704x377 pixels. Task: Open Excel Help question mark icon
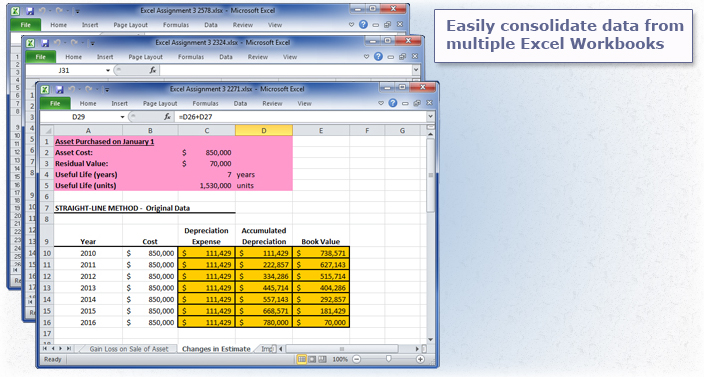[393, 103]
